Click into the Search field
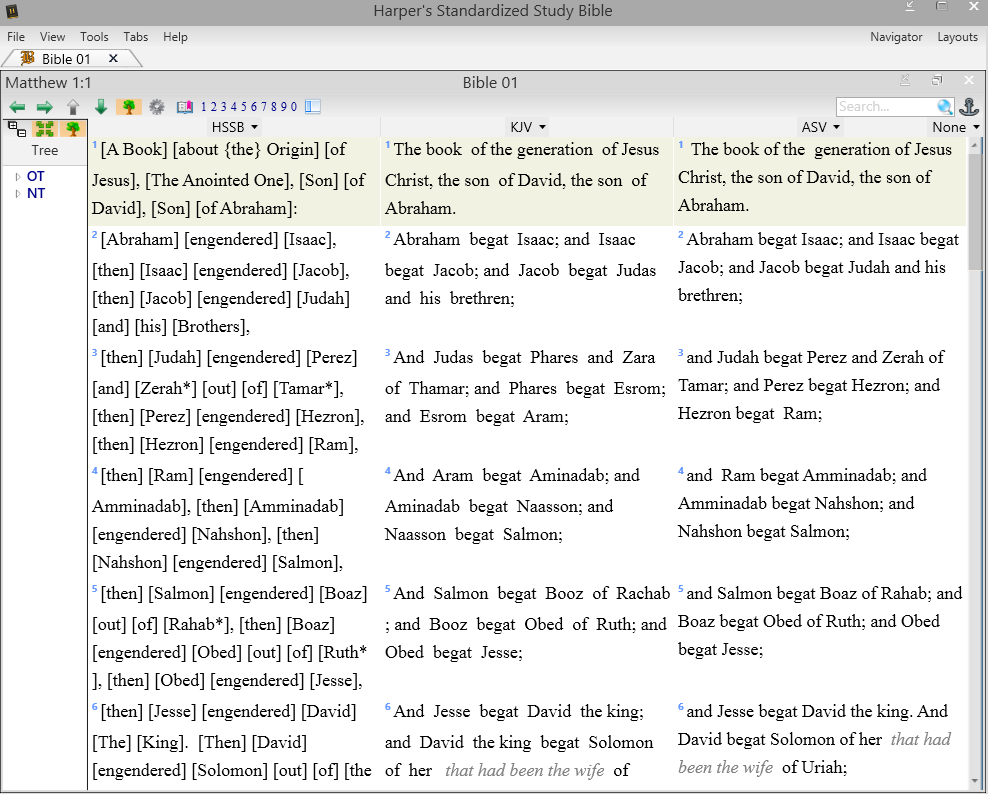This screenshot has height=794, width=988. click(886, 106)
